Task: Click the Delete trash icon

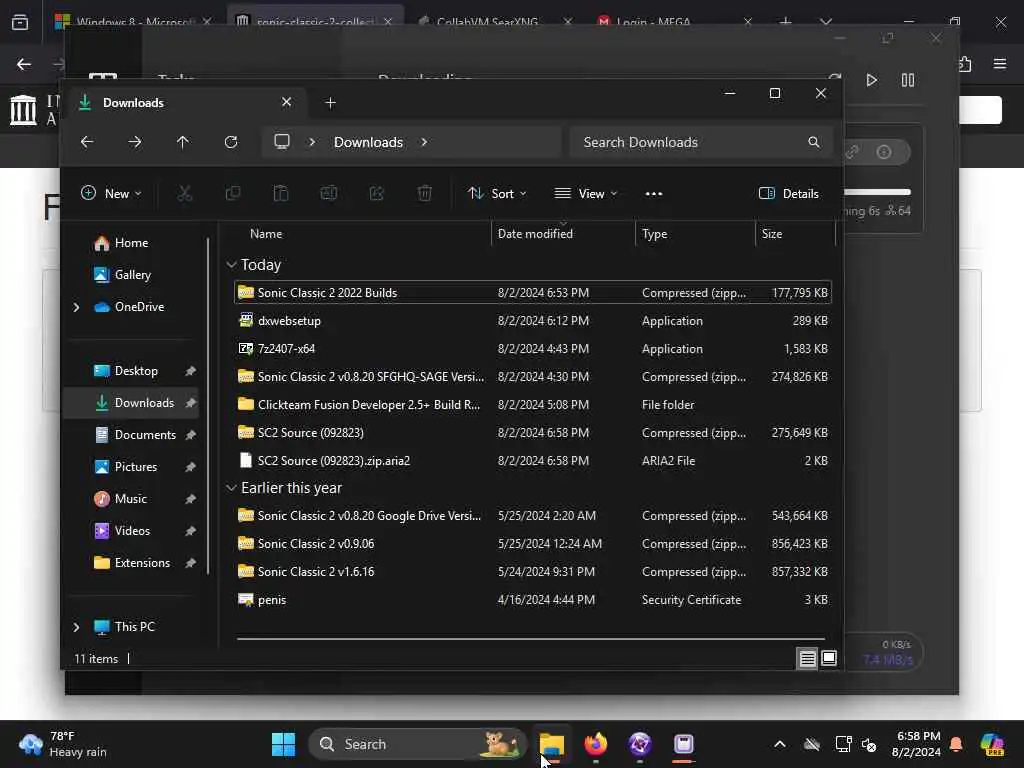Action: (424, 193)
